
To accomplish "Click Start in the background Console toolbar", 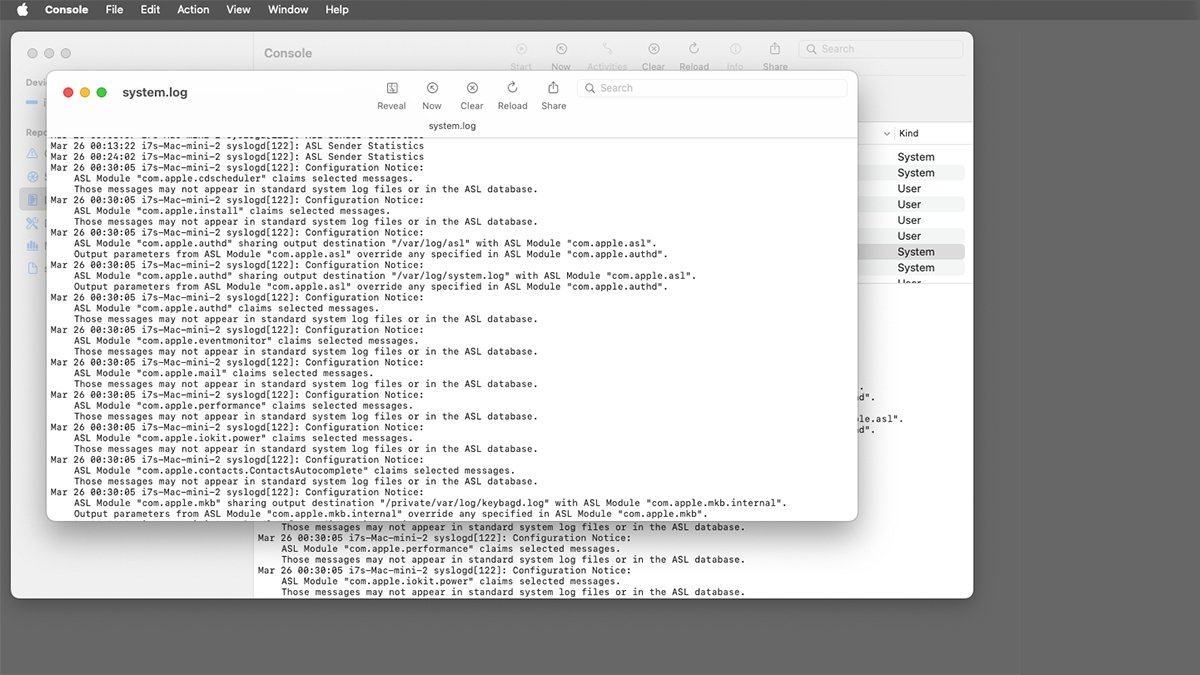I will 521,49.
